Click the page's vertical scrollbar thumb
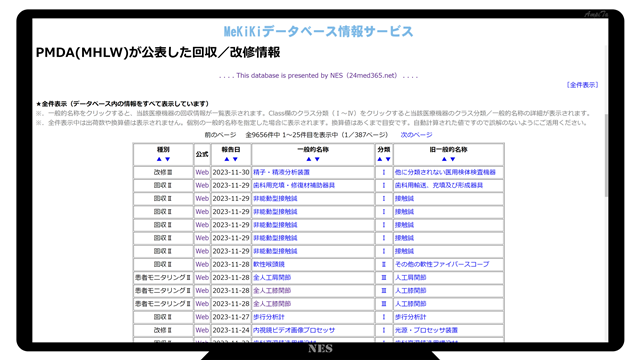 (606, 155)
